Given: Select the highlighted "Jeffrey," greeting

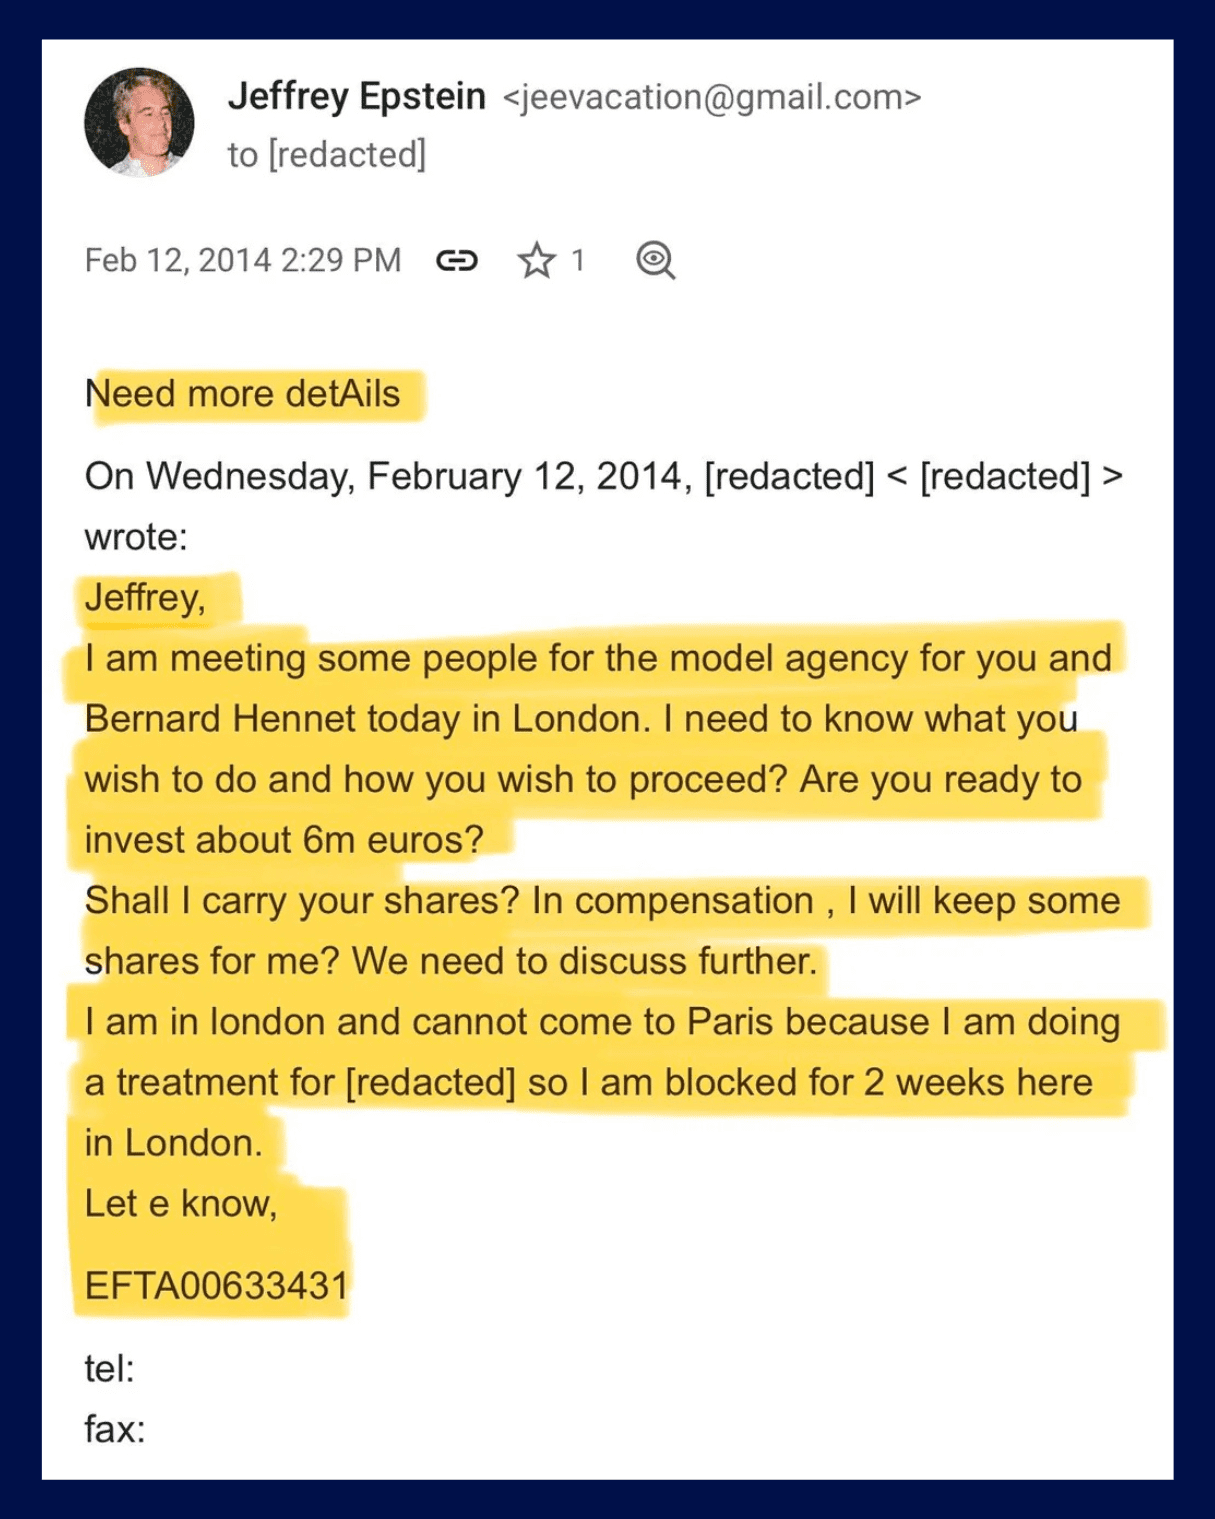Looking at the screenshot, I should click(x=145, y=598).
